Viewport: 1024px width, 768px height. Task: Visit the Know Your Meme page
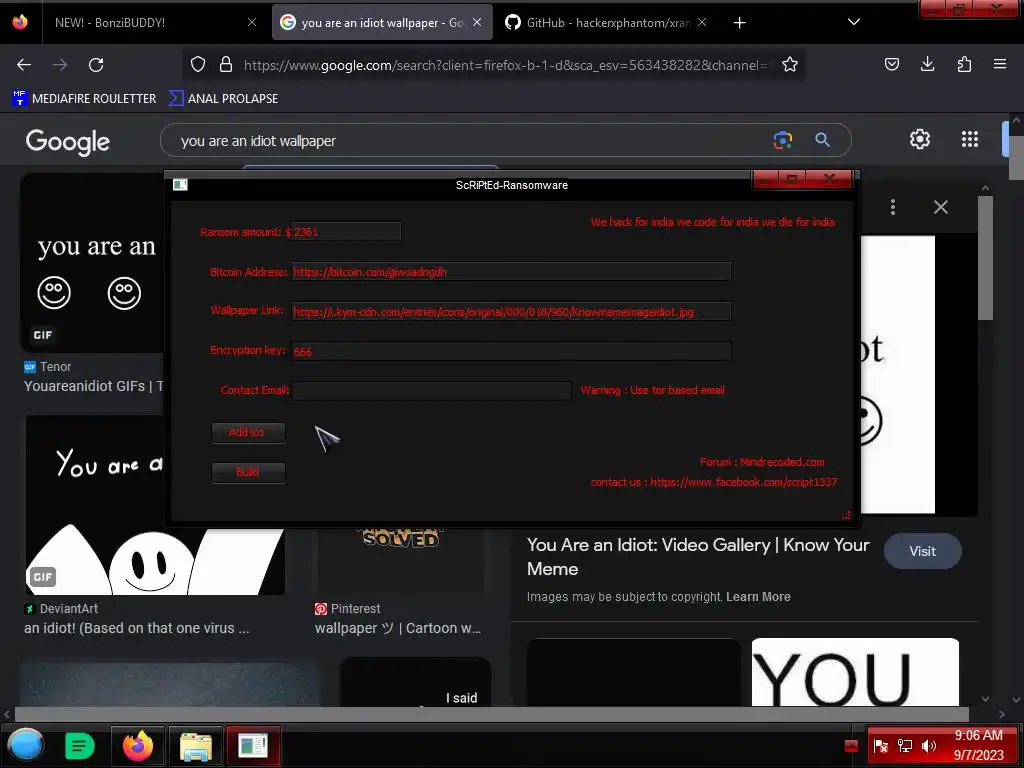click(922, 551)
